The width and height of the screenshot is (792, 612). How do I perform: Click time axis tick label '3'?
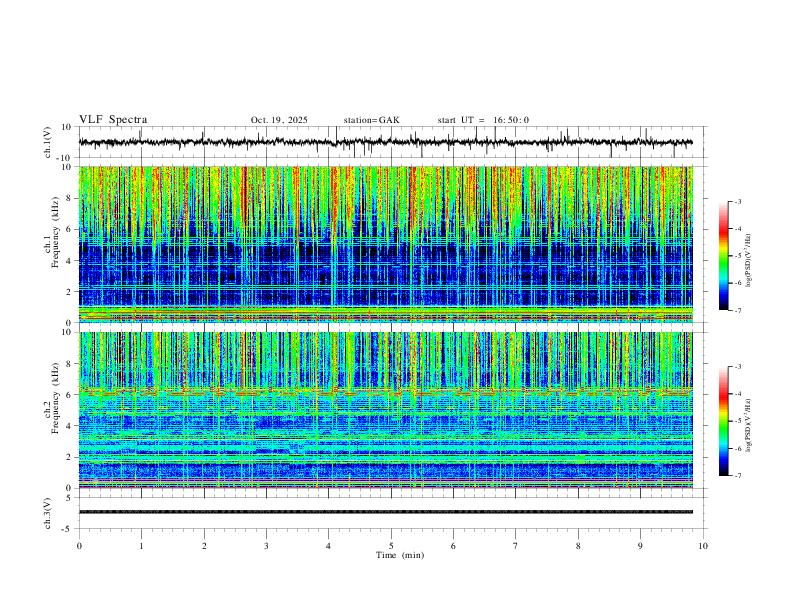click(x=266, y=546)
